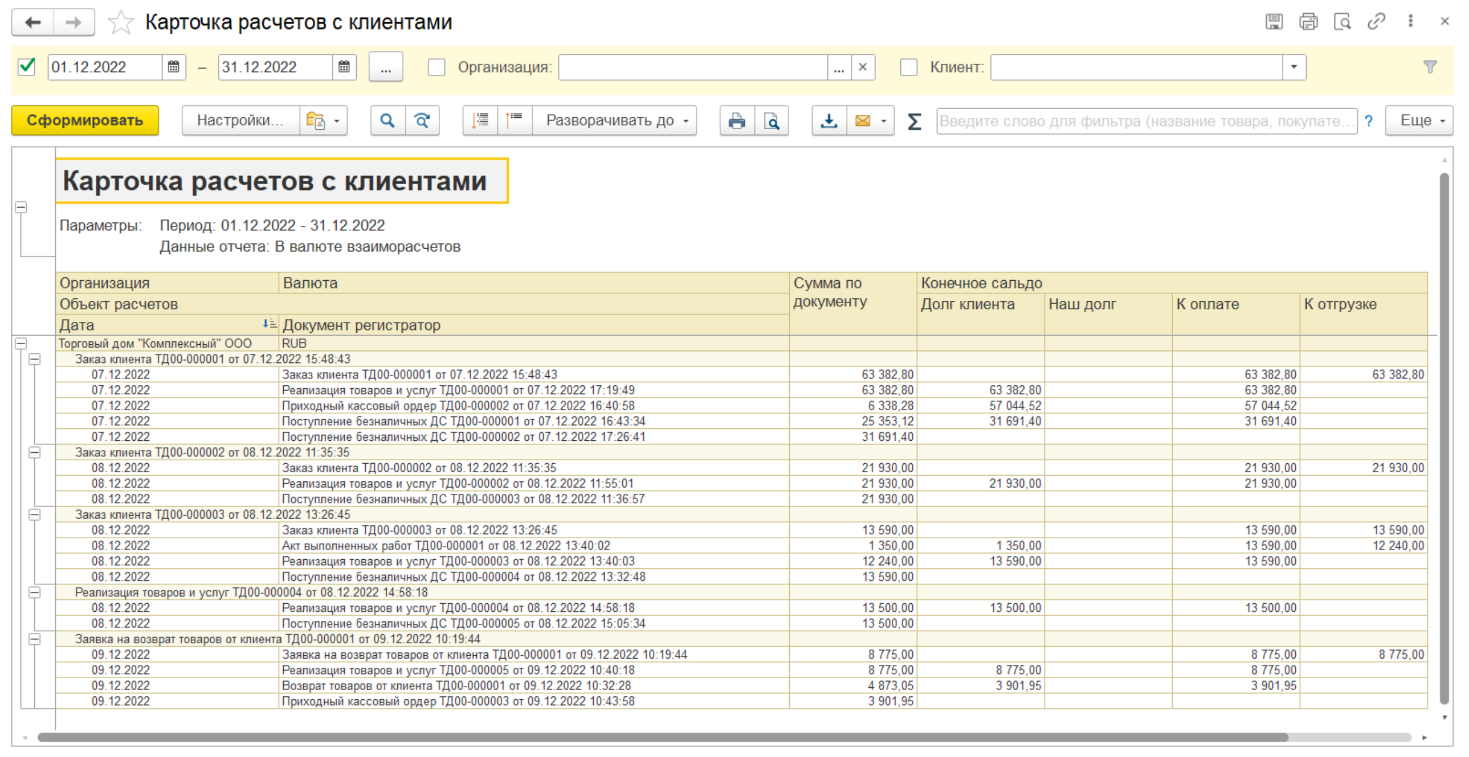Screen dimensions: 1469x757
Task: Enable the Организация filter checkbox
Action: point(436,67)
